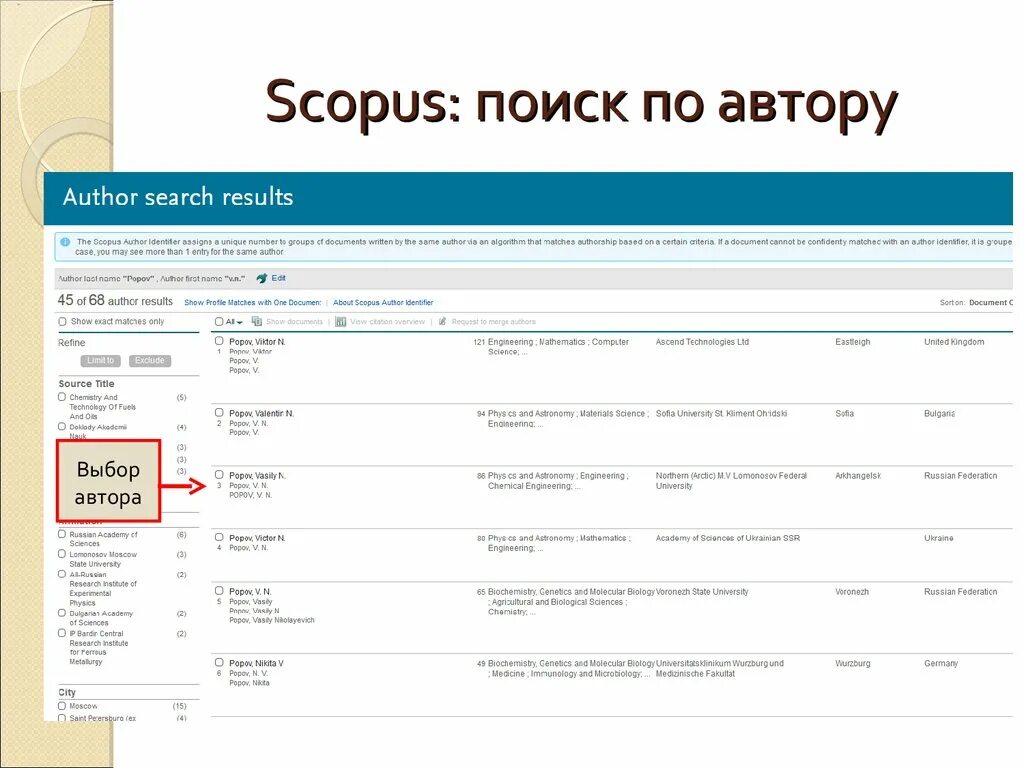Click document count 94 for Valentin Popov
Viewport: 1024px width, 768px height.
point(481,413)
